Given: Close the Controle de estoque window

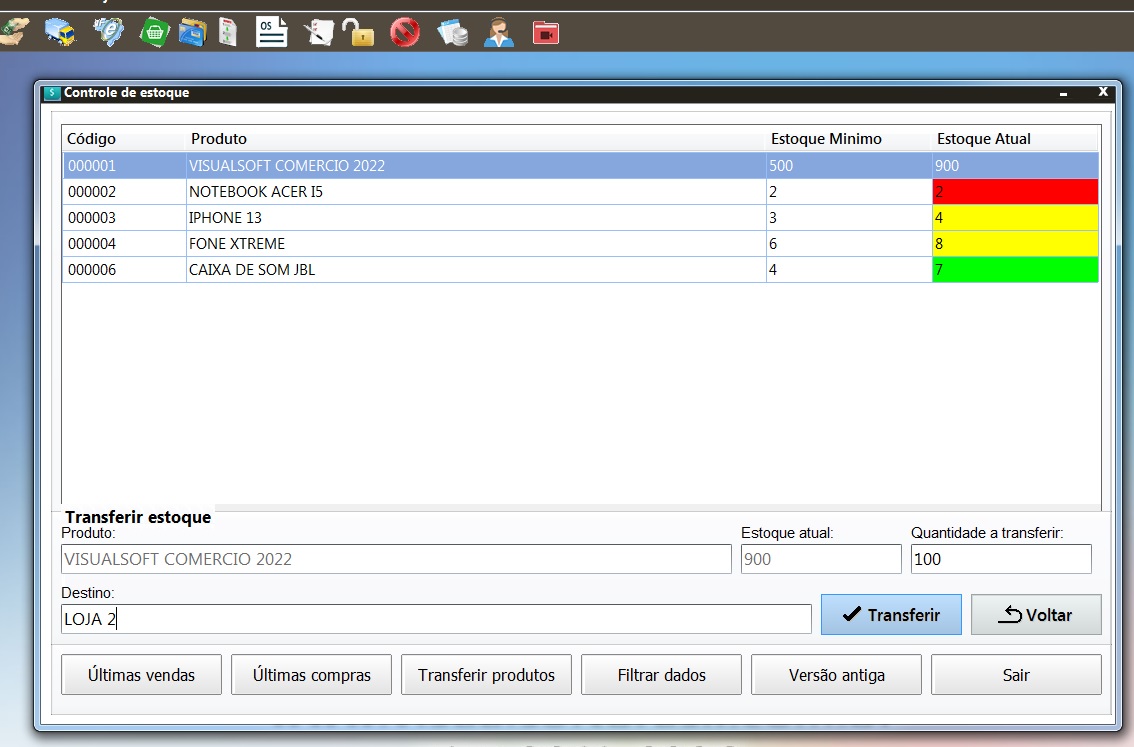Looking at the screenshot, I should pyautogui.click(x=1103, y=92).
